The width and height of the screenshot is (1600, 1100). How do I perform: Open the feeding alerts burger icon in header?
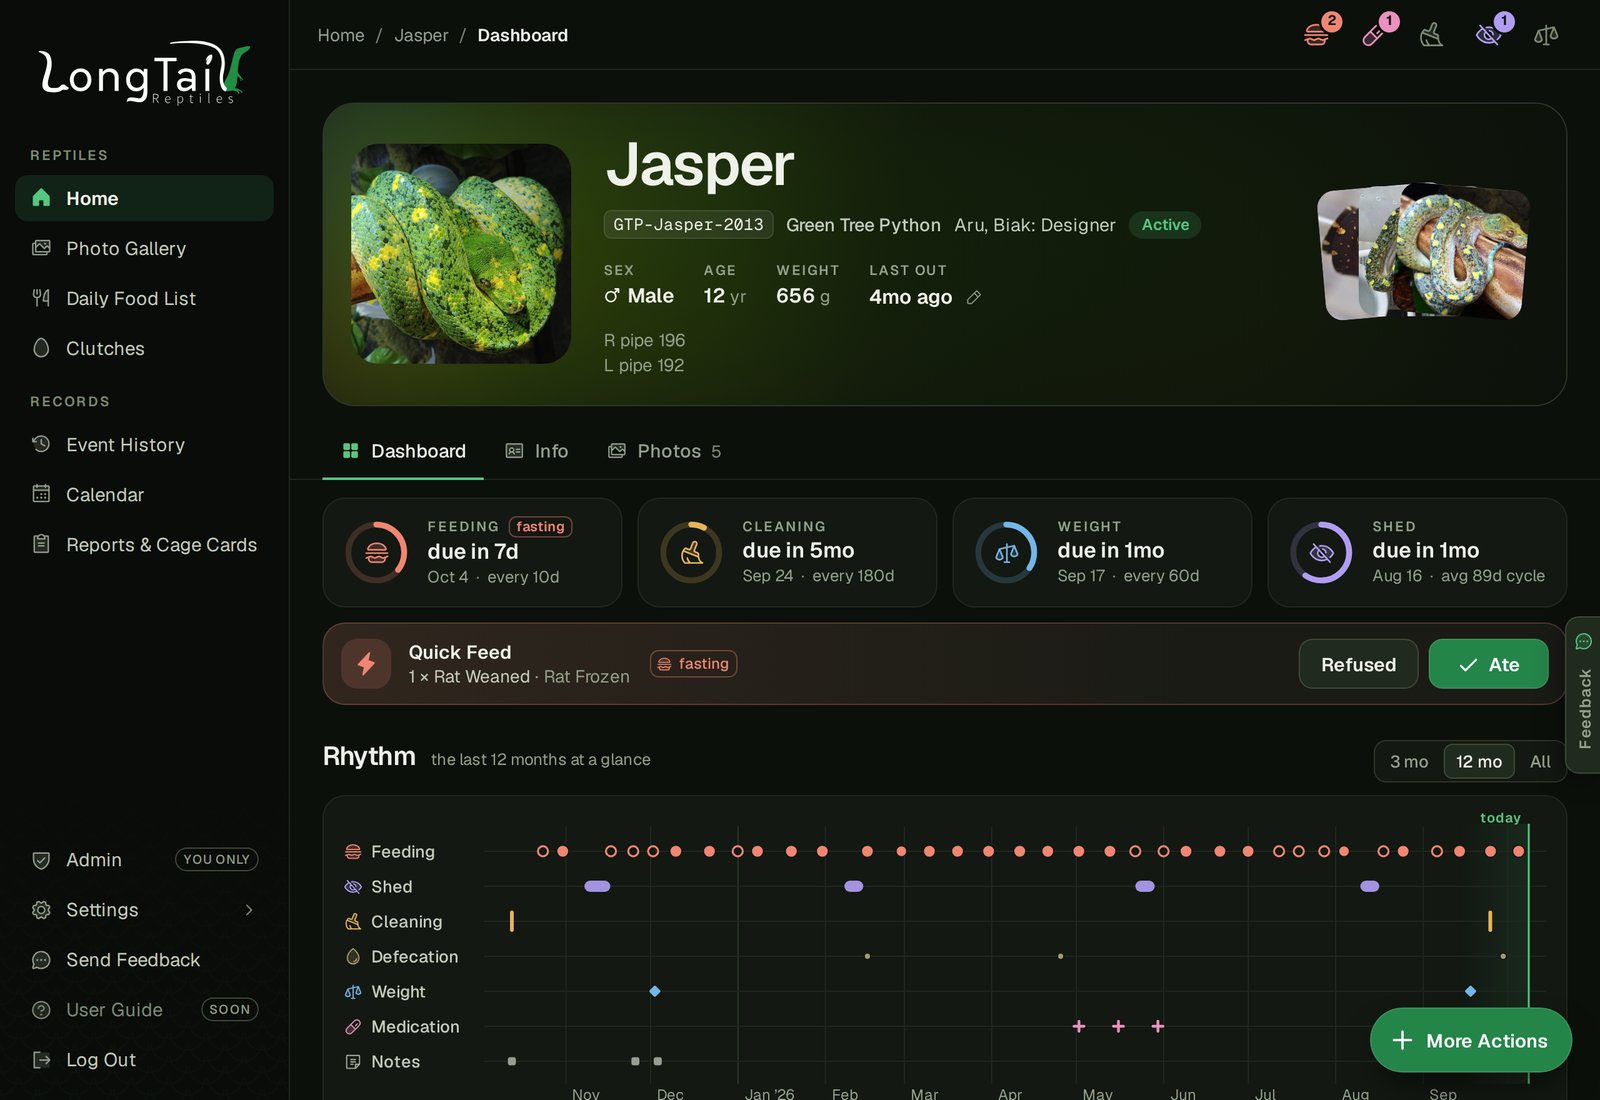[1317, 35]
